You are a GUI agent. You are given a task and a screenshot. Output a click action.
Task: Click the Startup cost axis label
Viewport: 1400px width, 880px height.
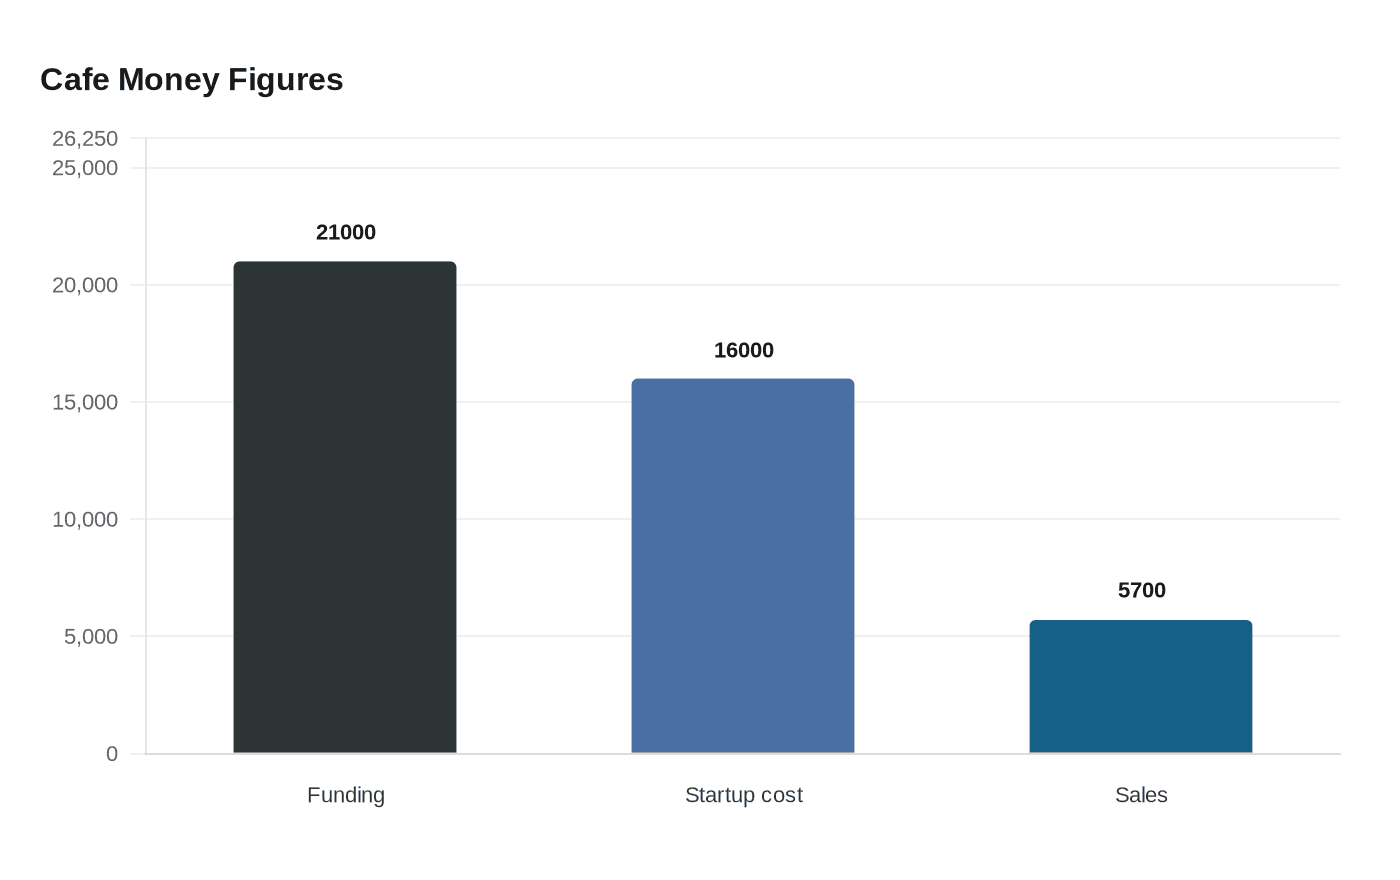coord(744,795)
